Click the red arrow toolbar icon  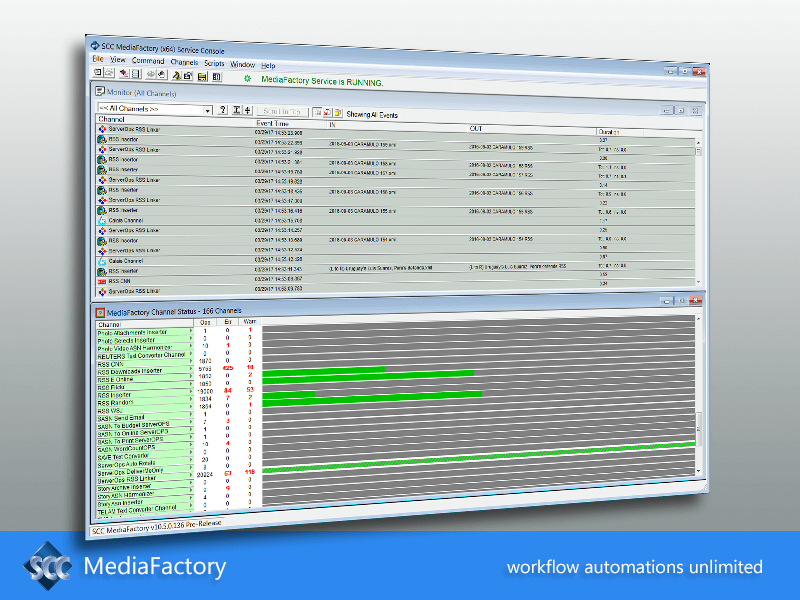coord(124,73)
